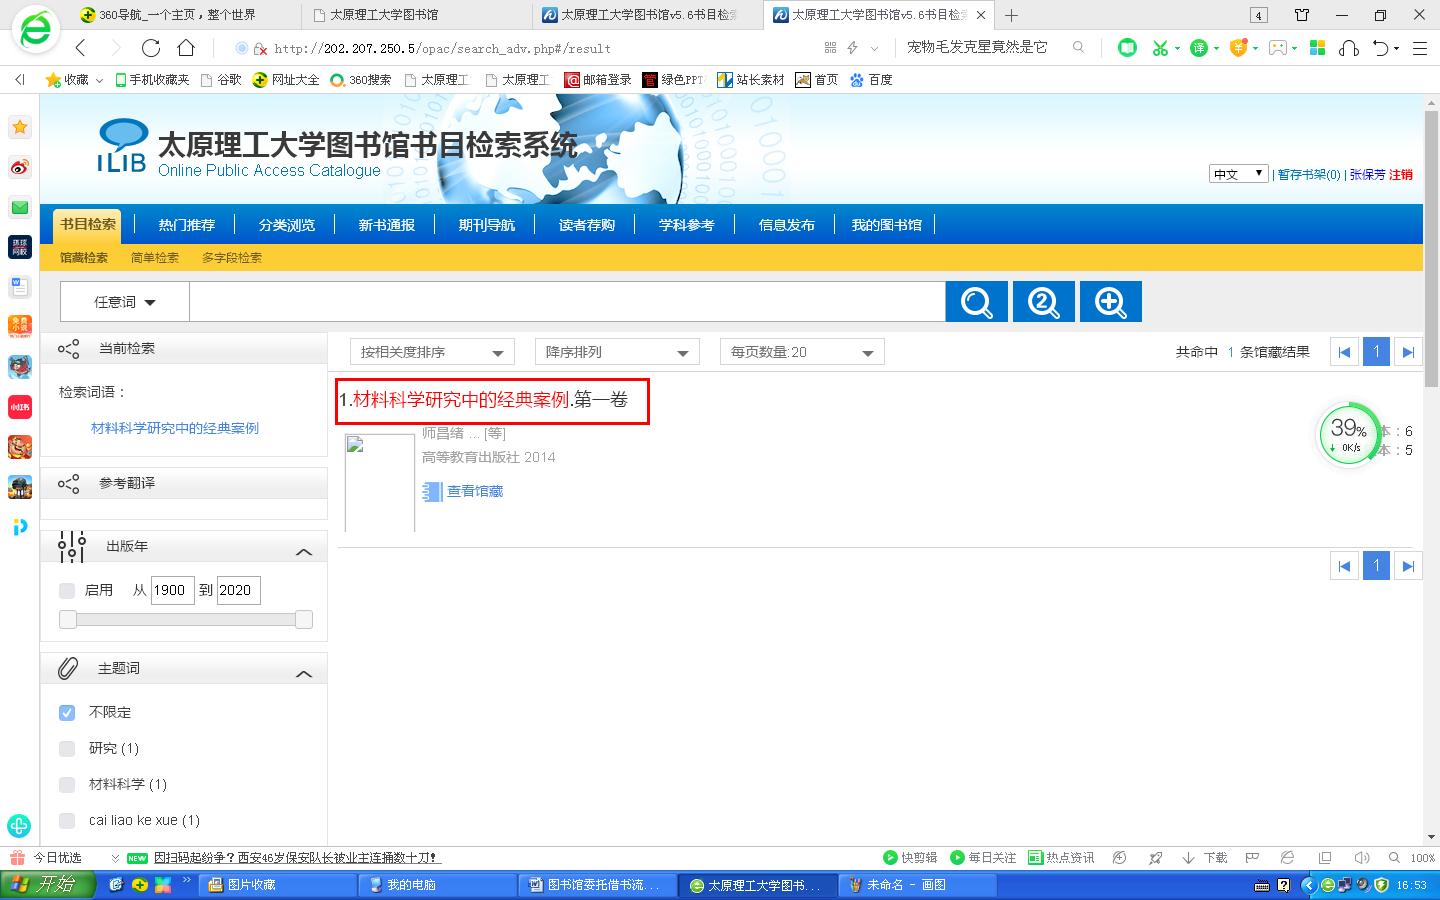Jump to first results page arrow
The image size is (1440, 900).
coord(1344,352)
